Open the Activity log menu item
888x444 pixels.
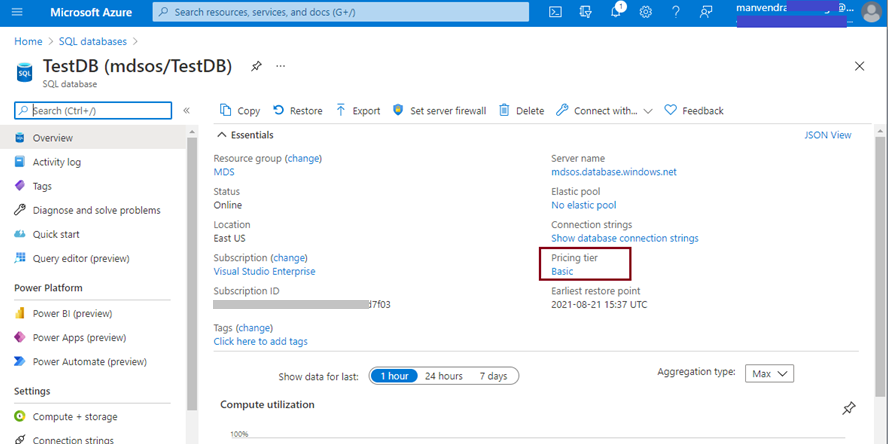click(57, 162)
